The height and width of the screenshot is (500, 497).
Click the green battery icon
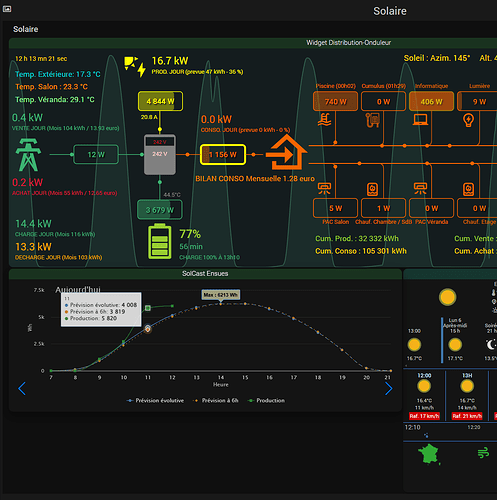point(160,242)
